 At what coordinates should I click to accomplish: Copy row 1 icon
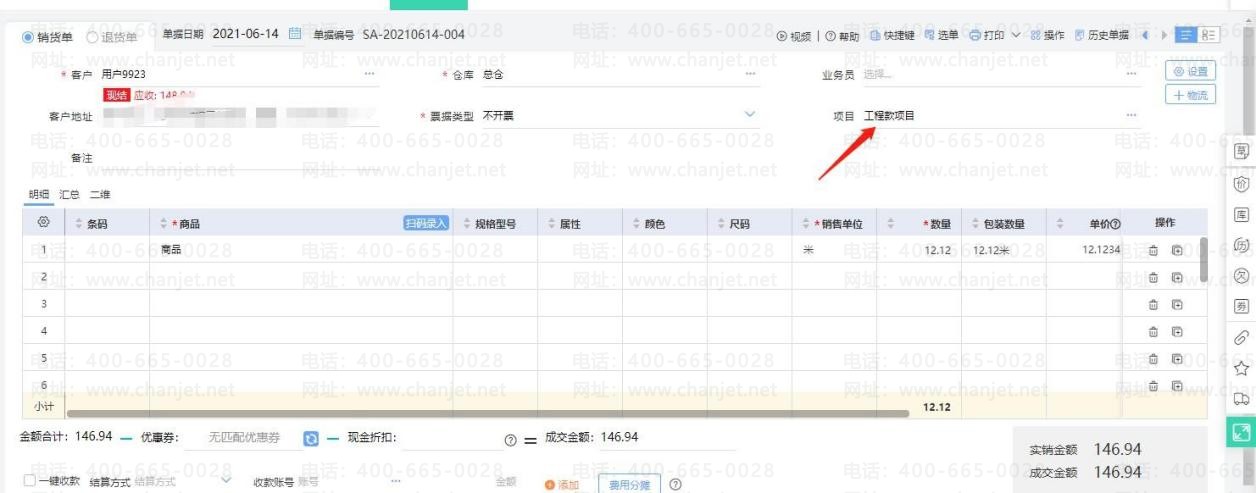point(1177,249)
